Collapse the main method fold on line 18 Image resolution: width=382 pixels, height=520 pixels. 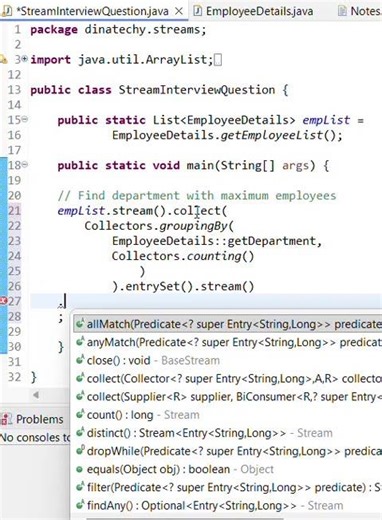tap(25, 164)
